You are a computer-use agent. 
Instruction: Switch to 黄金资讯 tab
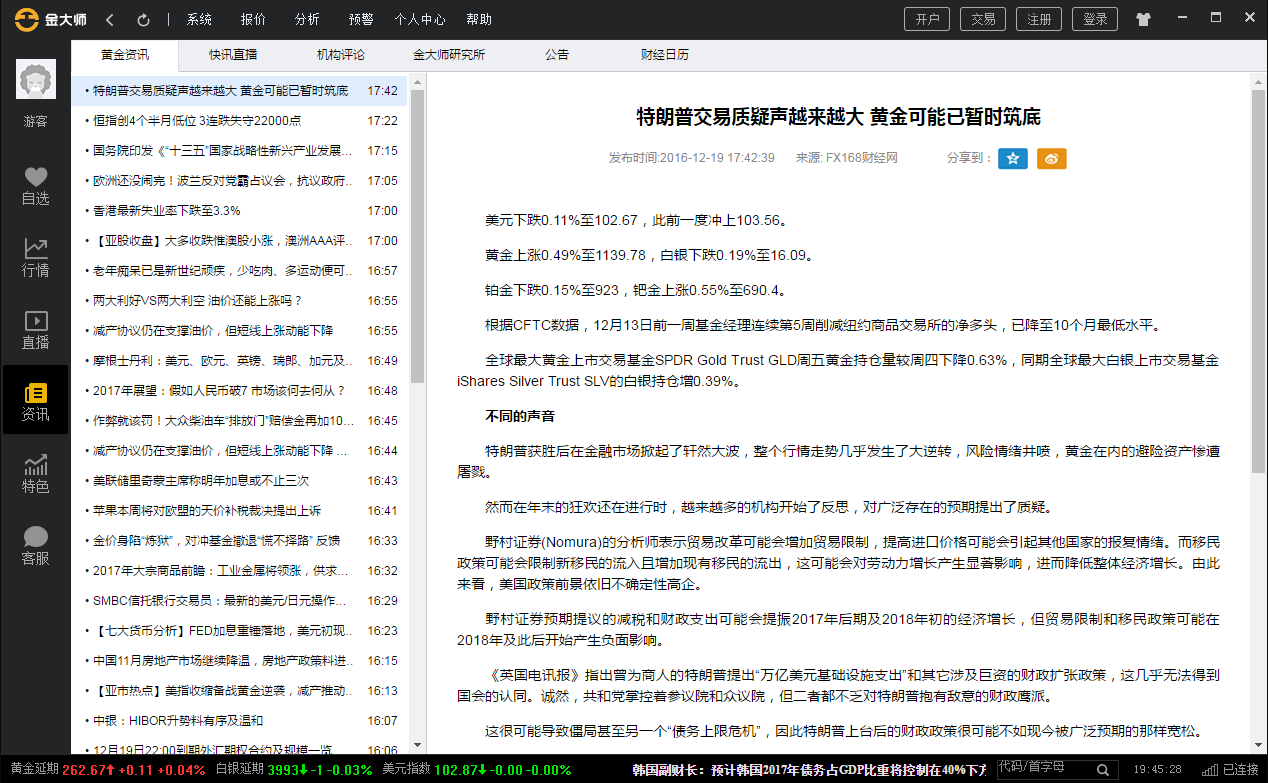pyautogui.click(x=125, y=55)
